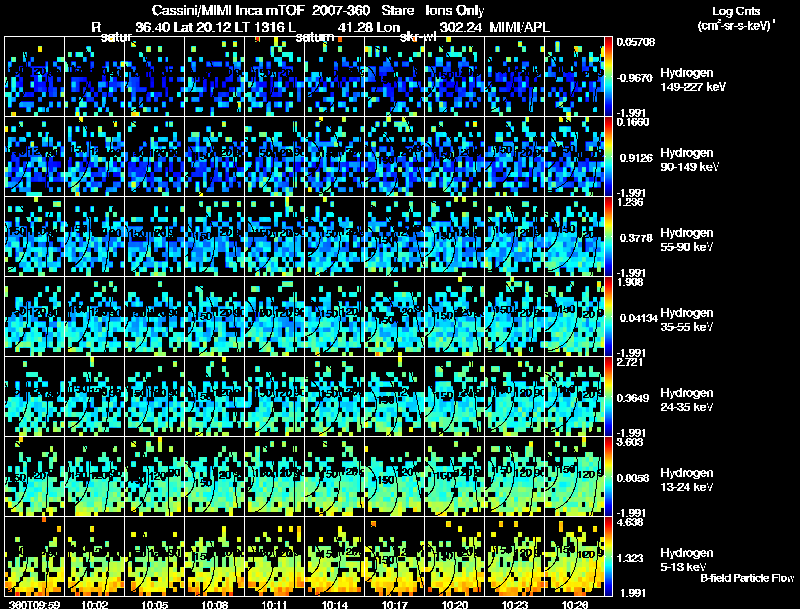800x609 pixels.
Task: Click the Hydrogen 55-90 keV color bar
Action: coord(608,237)
